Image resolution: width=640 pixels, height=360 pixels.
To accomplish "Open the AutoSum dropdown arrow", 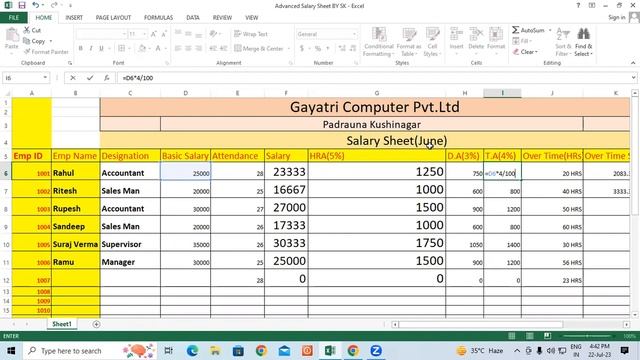I will (x=550, y=30).
